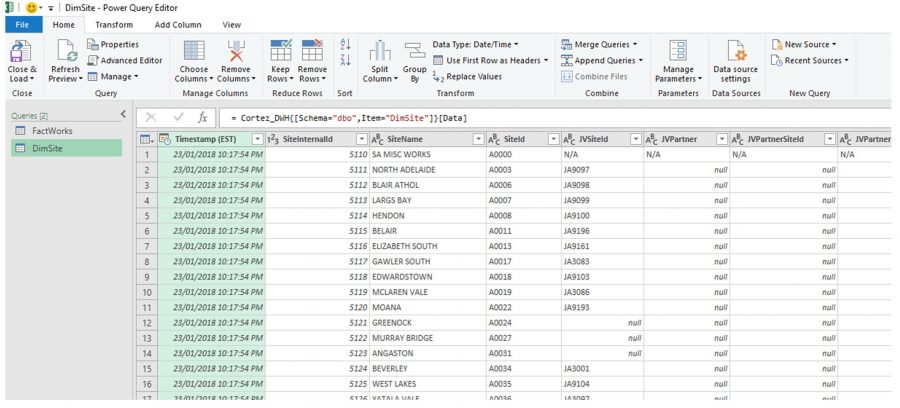Cancel formula with the X icon

tap(151, 118)
